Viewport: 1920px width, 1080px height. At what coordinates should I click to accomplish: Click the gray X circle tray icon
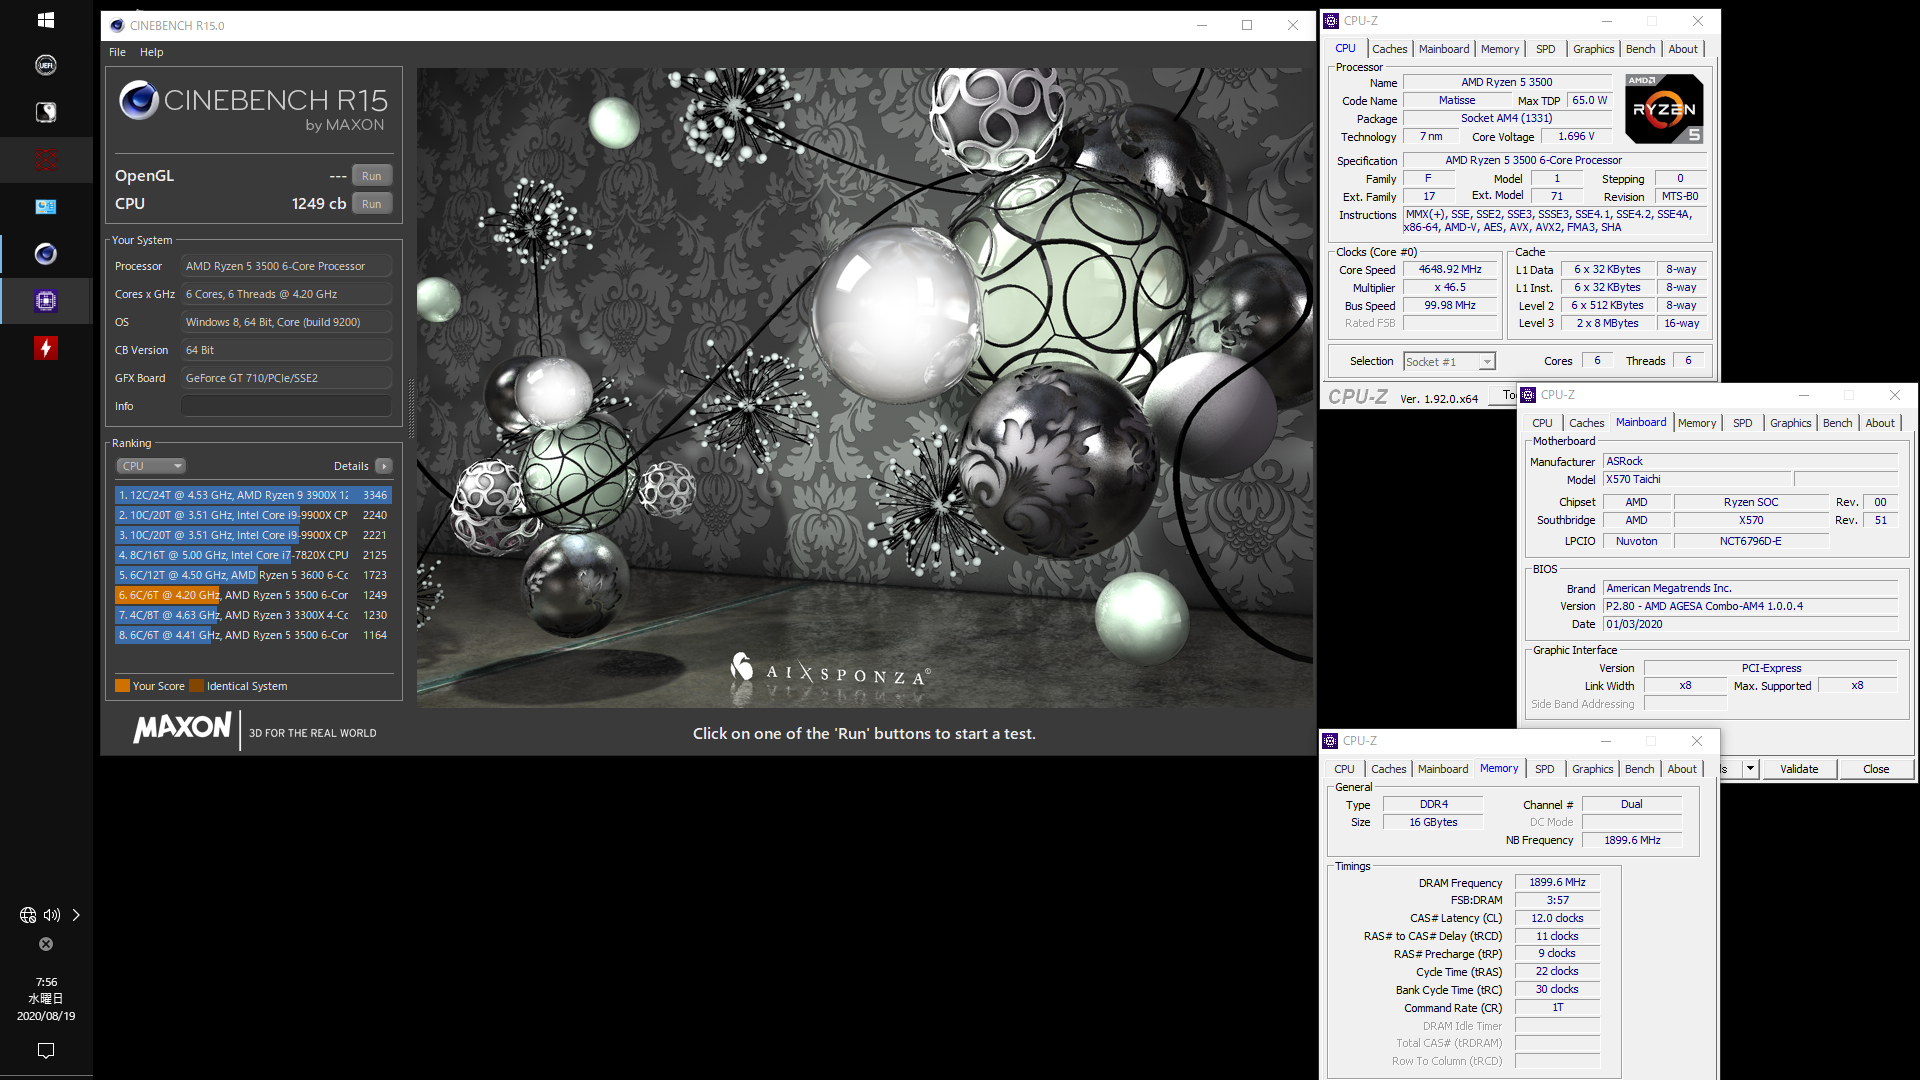pyautogui.click(x=46, y=944)
